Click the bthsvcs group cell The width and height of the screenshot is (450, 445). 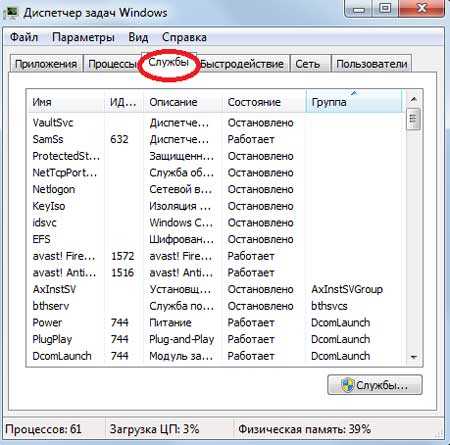329,306
